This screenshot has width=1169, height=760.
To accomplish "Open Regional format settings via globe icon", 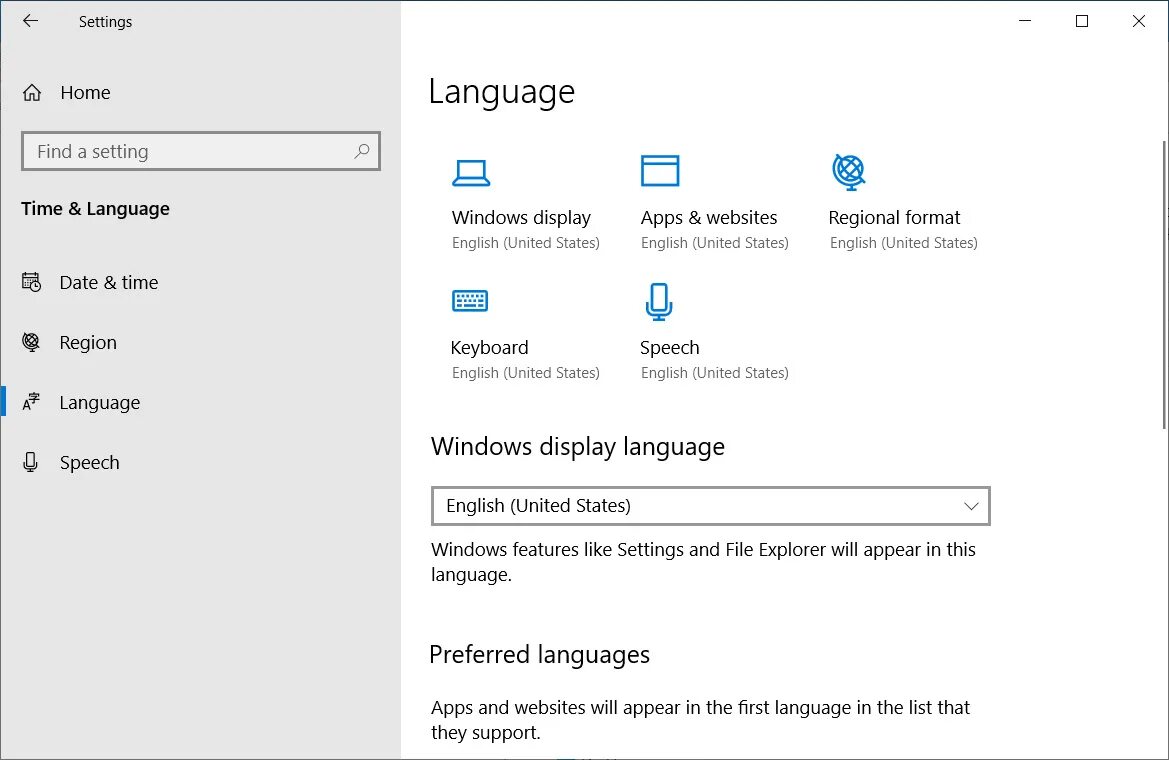I will pyautogui.click(x=849, y=170).
